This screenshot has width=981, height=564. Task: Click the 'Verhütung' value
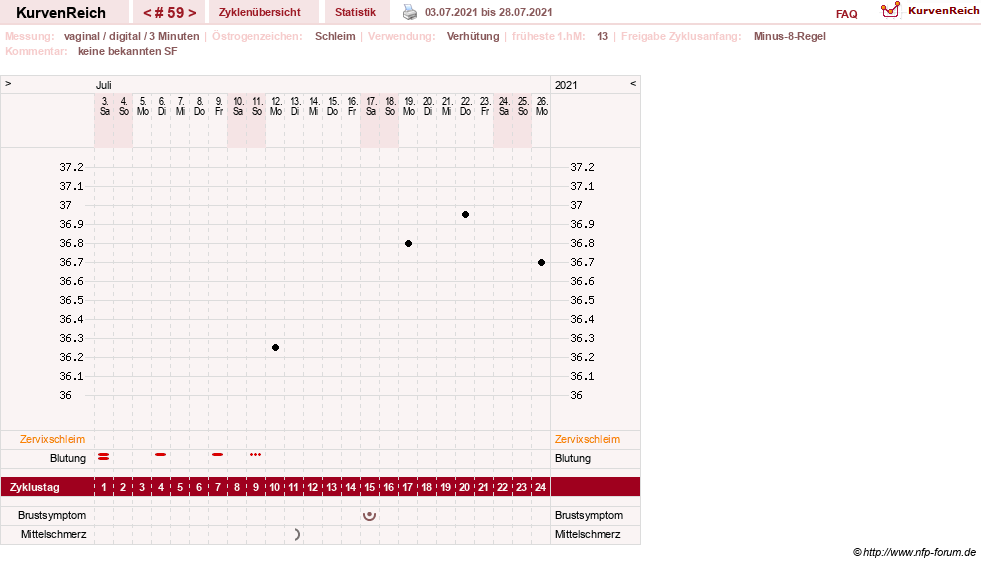[x=473, y=36]
